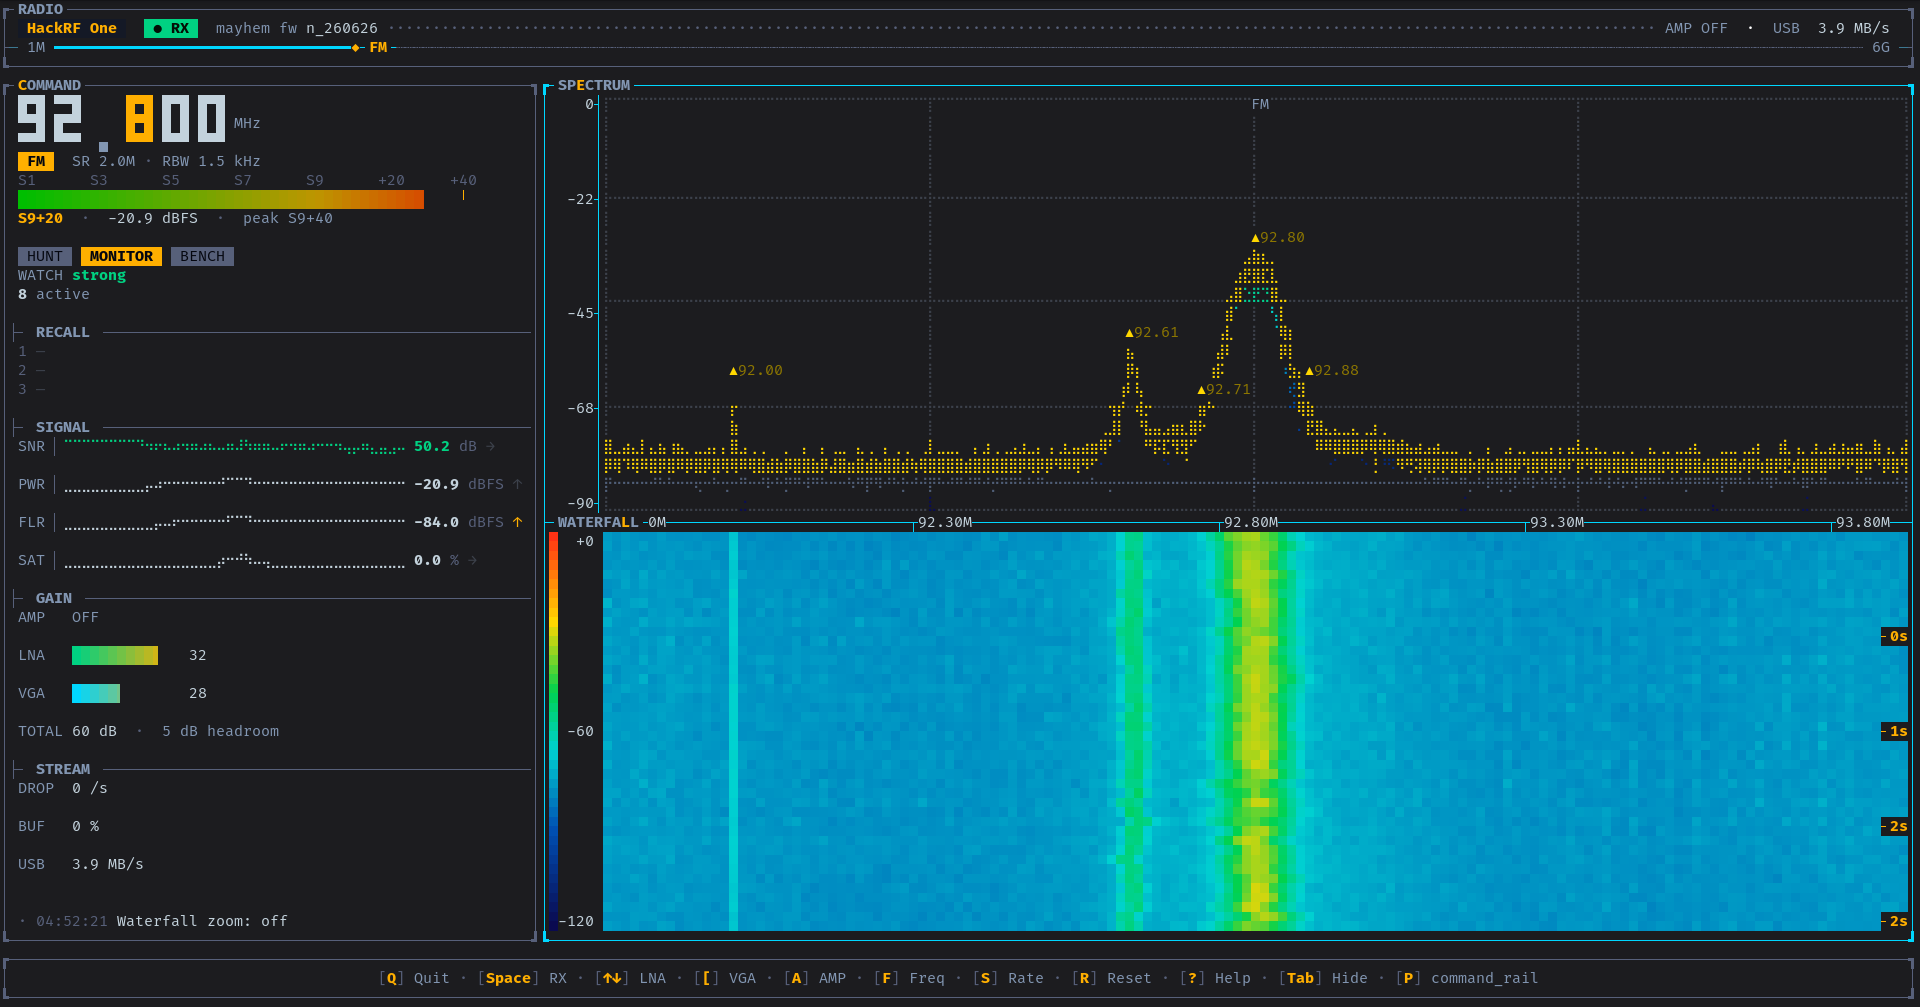Select recall slot 3
The width and height of the screenshot is (1920, 1007).
click(32, 389)
